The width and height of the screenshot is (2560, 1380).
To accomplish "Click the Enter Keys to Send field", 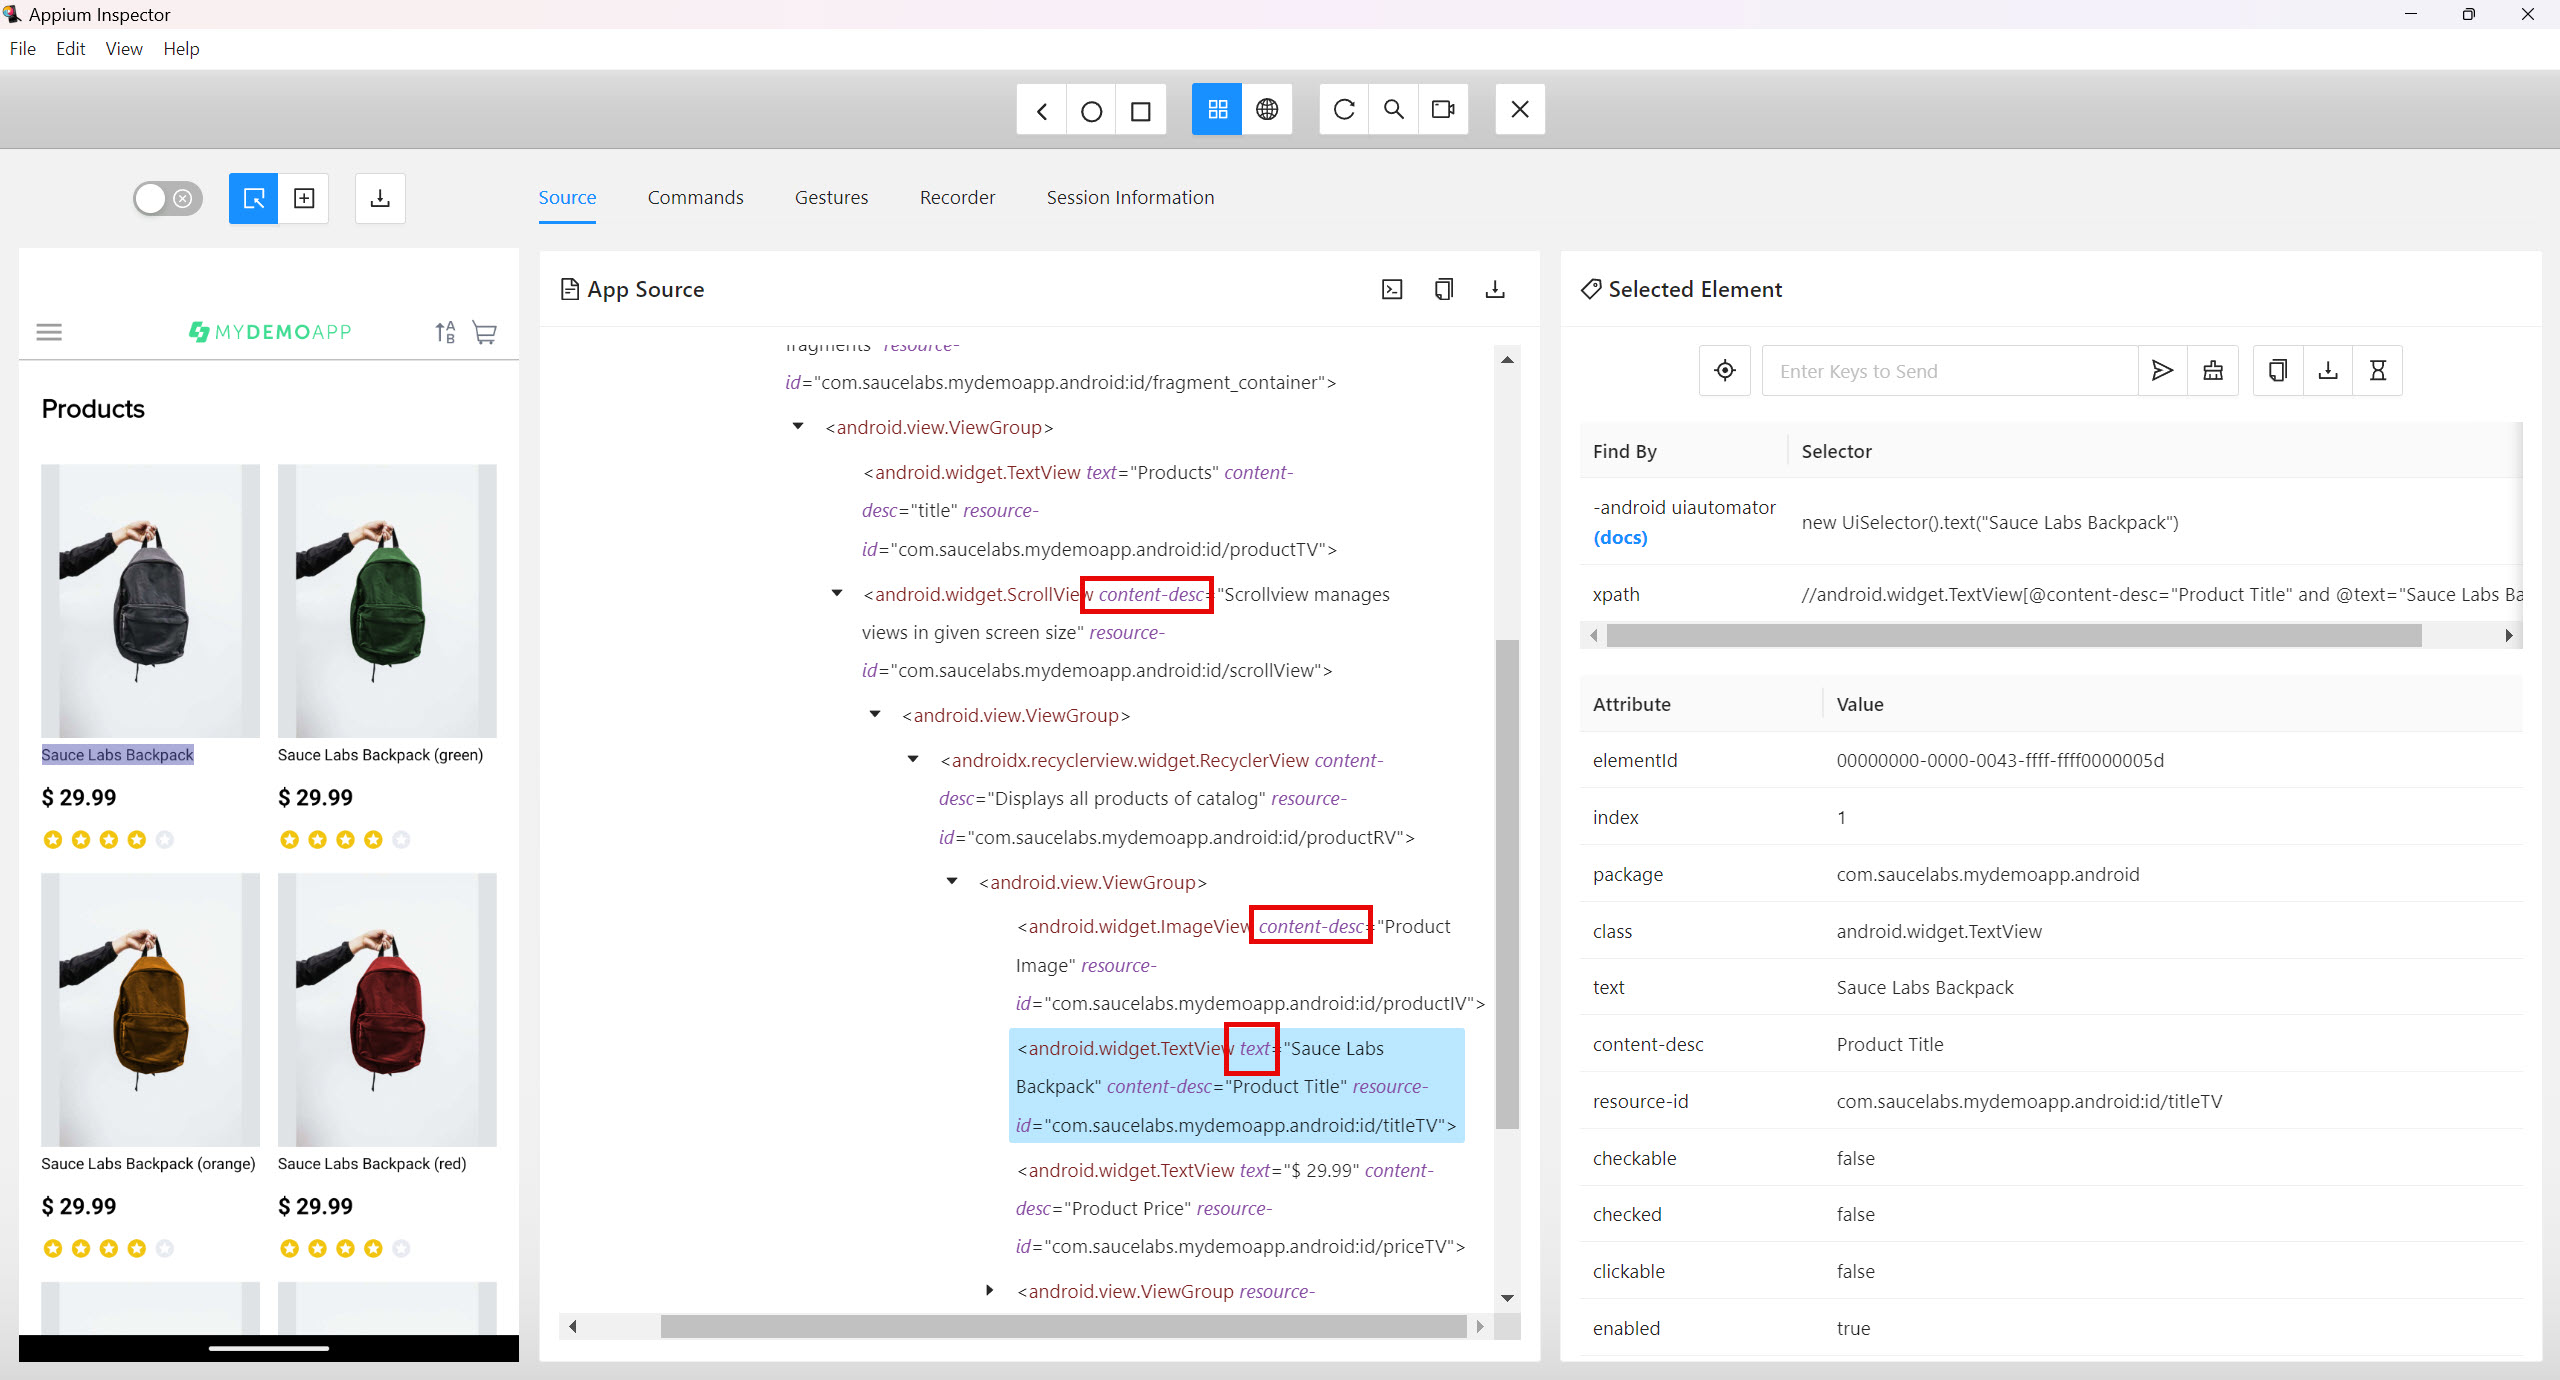I will (x=1950, y=371).
